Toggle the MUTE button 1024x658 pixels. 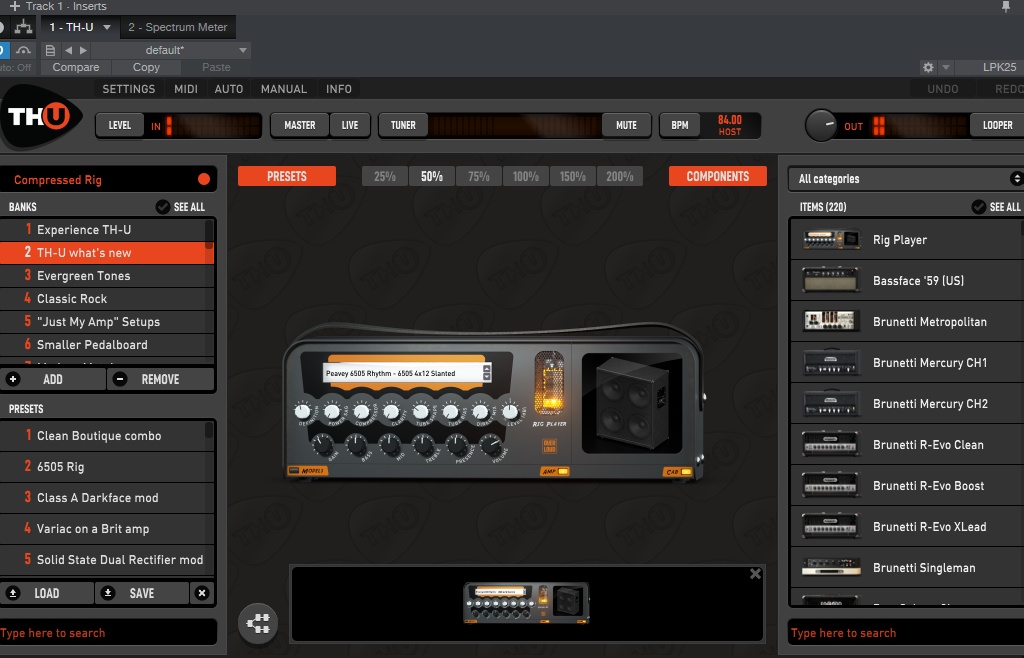click(626, 125)
